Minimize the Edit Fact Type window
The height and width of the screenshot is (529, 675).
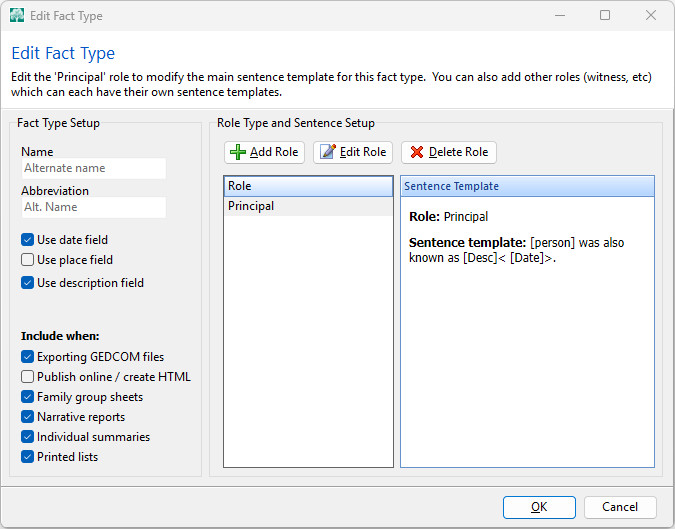pyautogui.click(x=559, y=15)
